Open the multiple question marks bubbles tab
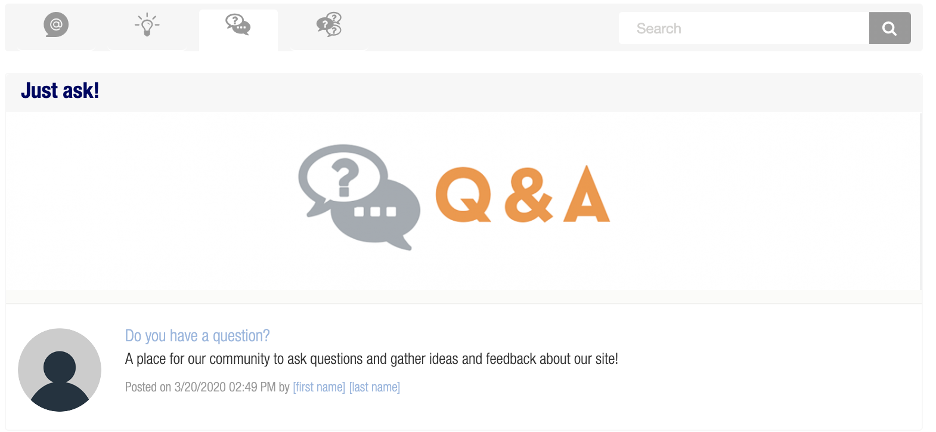The width and height of the screenshot is (936, 432). tap(329, 25)
